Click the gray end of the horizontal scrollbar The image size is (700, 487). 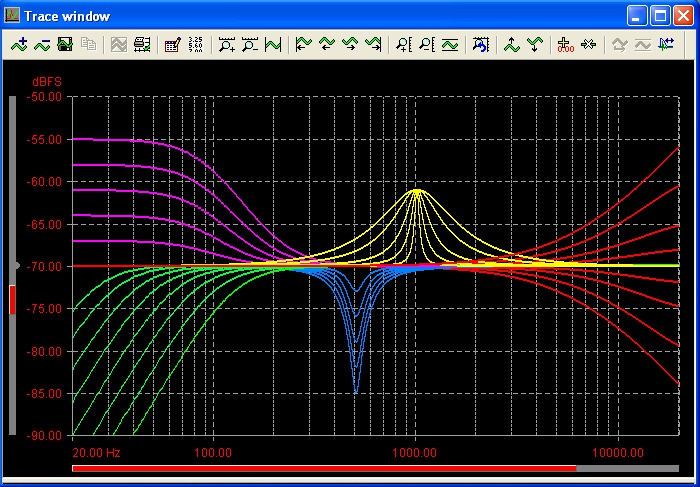[x=628, y=468]
